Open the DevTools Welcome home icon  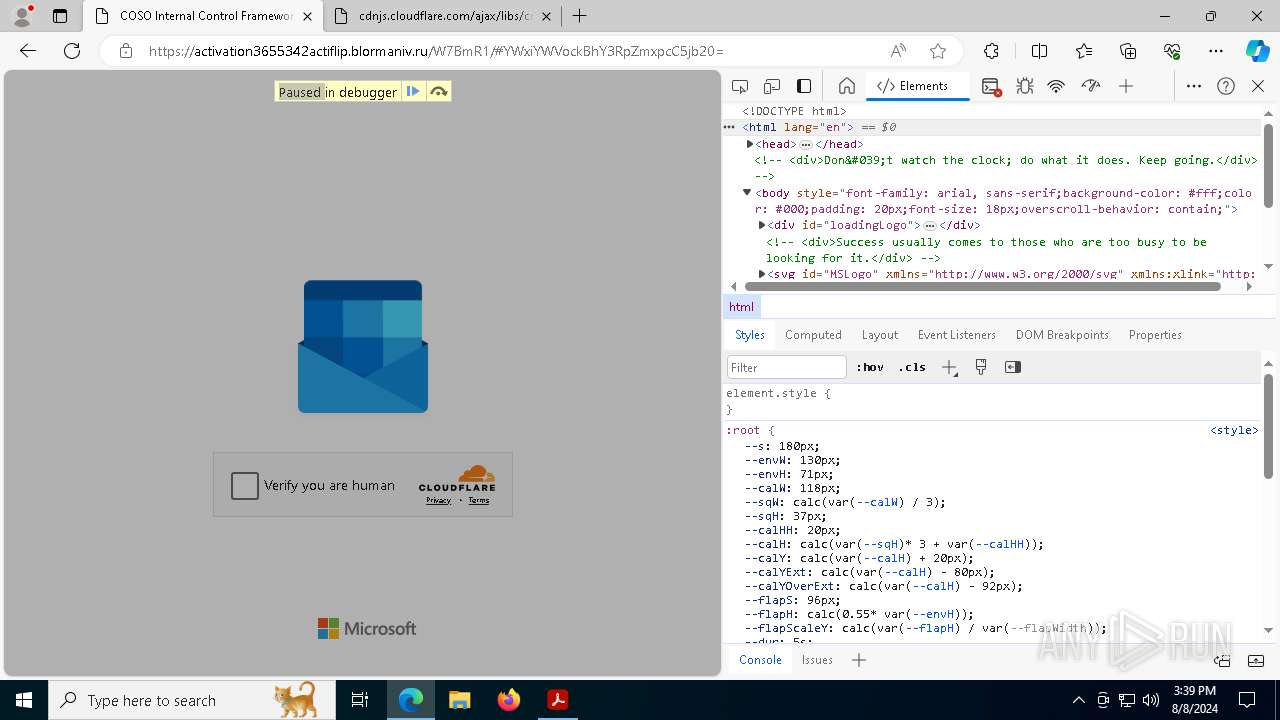tap(846, 87)
